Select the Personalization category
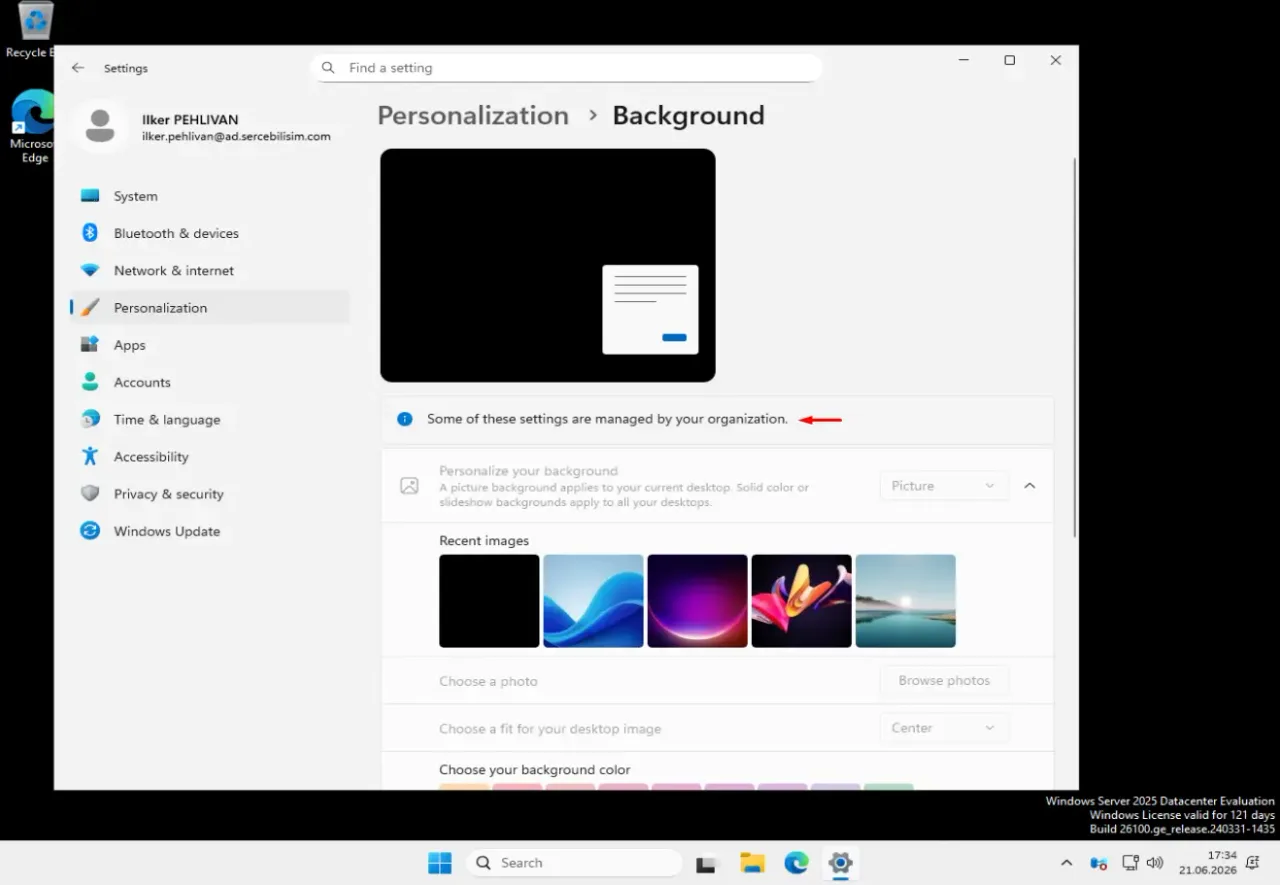This screenshot has width=1280, height=885. 210,308
